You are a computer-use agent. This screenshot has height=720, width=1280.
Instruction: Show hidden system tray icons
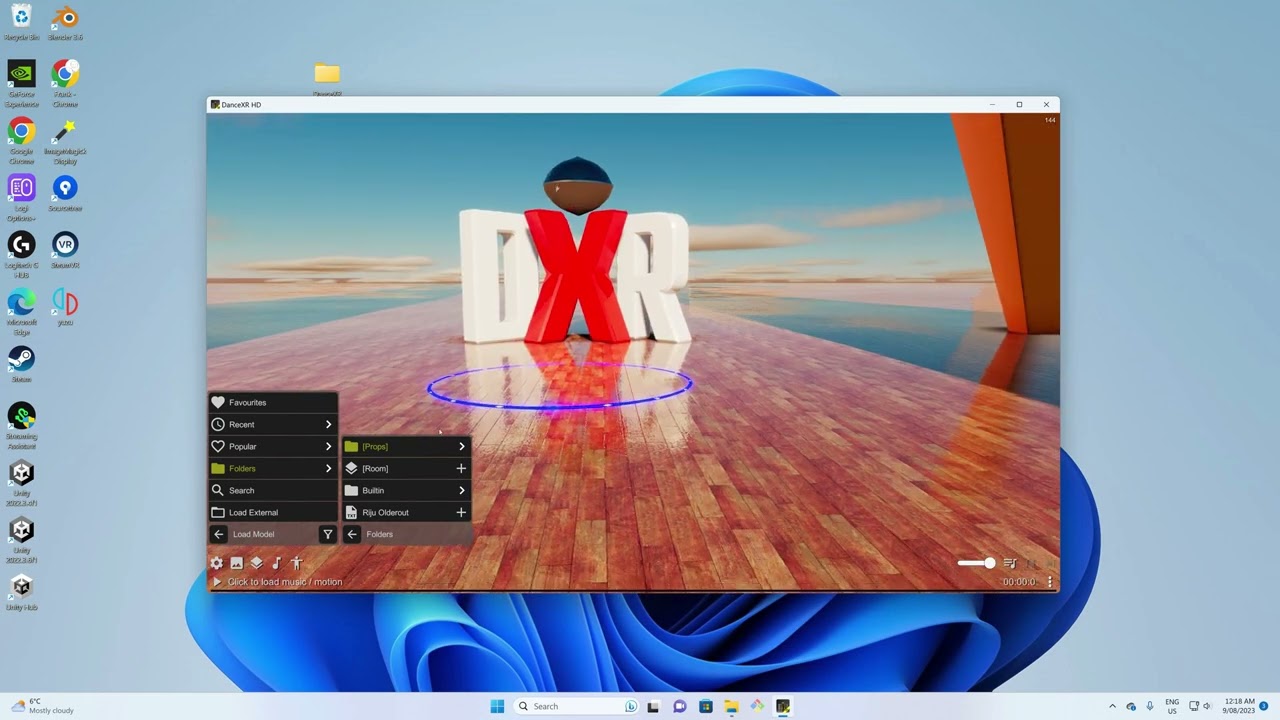1112,706
